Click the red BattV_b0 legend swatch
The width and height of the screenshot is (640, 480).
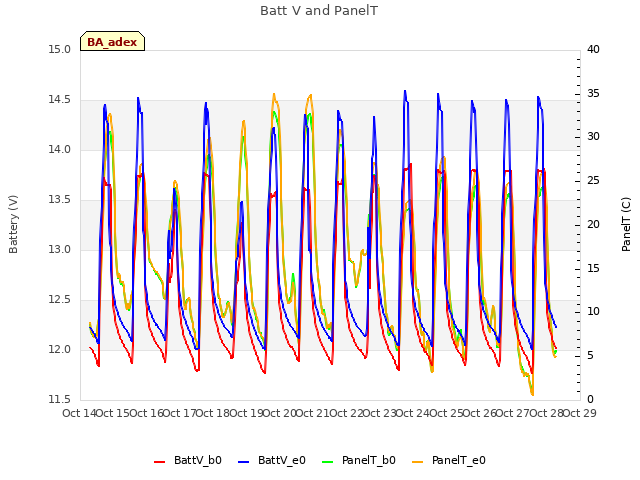coord(160,462)
